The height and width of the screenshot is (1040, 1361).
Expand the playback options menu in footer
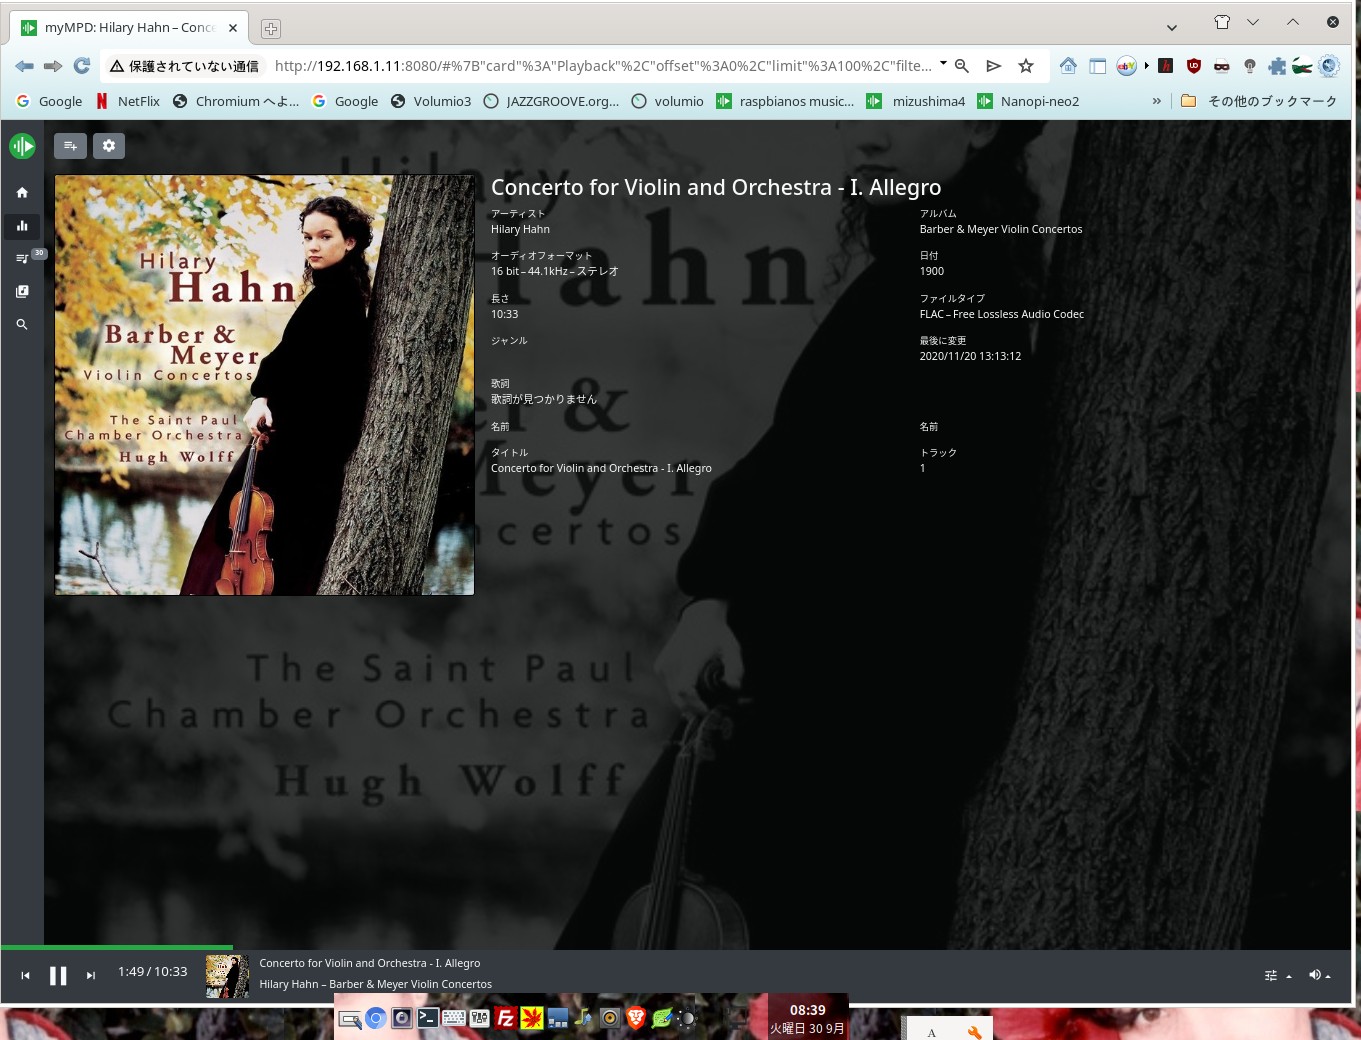click(1276, 975)
